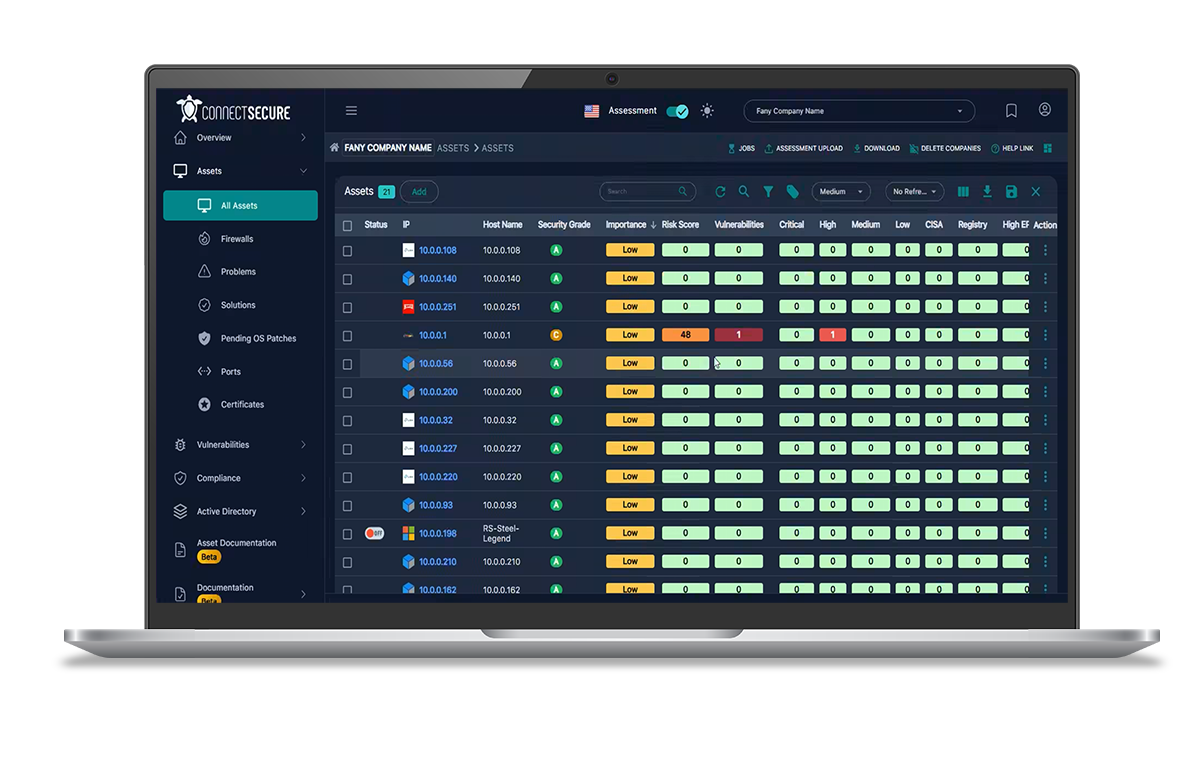This screenshot has width=1200, height=761.
Task: Collapse the Assets sidebar section
Action: [x=240, y=171]
